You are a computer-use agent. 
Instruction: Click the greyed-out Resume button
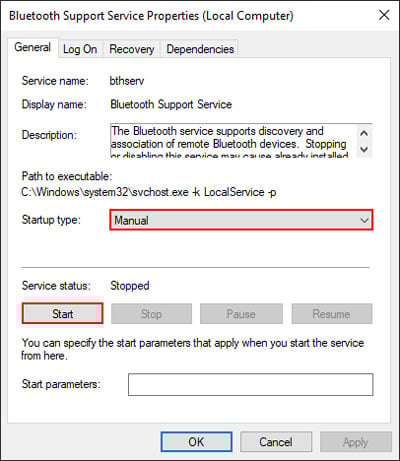(x=331, y=314)
